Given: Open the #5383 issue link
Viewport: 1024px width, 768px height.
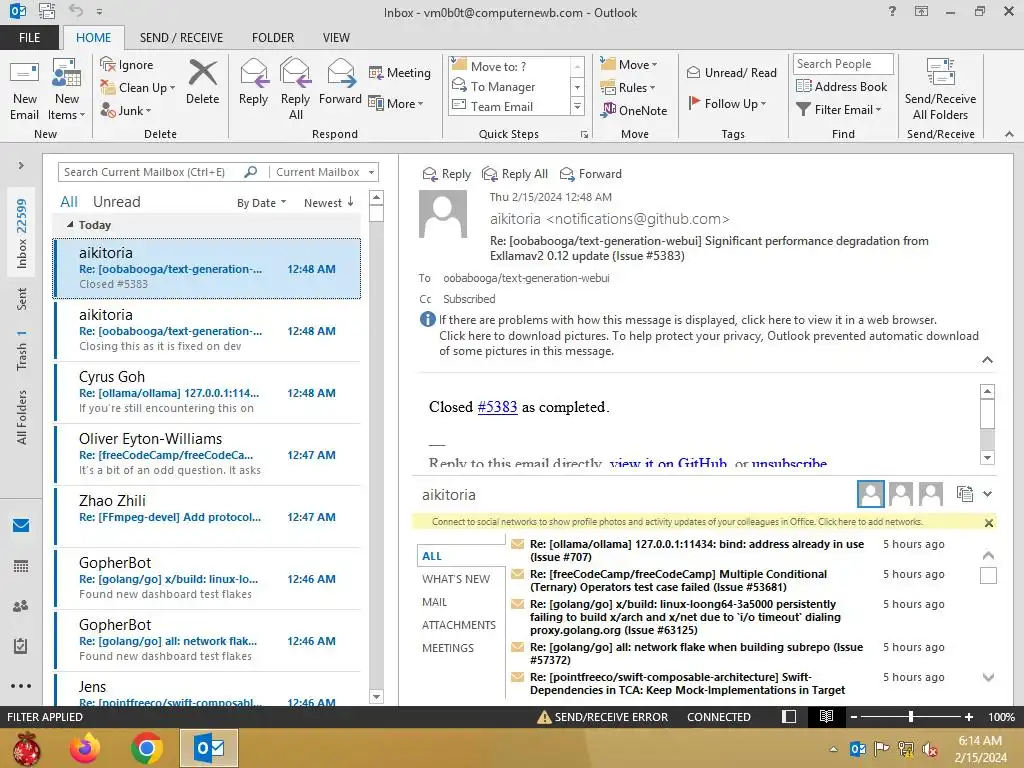Looking at the screenshot, I should coord(497,407).
